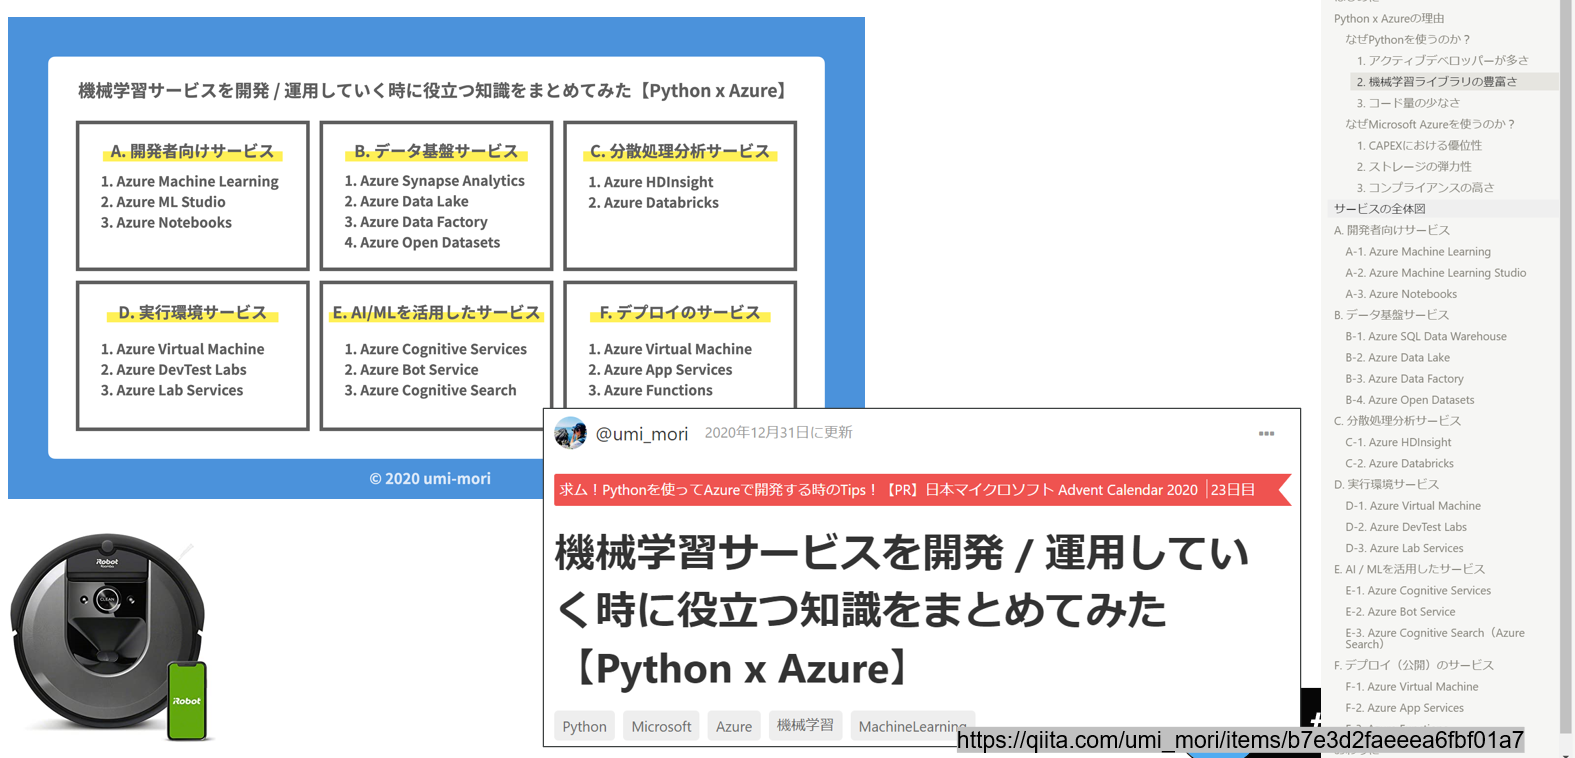The height and width of the screenshot is (758, 1575).
Task: Select the Azure tag
Action: (x=734, y=726)
